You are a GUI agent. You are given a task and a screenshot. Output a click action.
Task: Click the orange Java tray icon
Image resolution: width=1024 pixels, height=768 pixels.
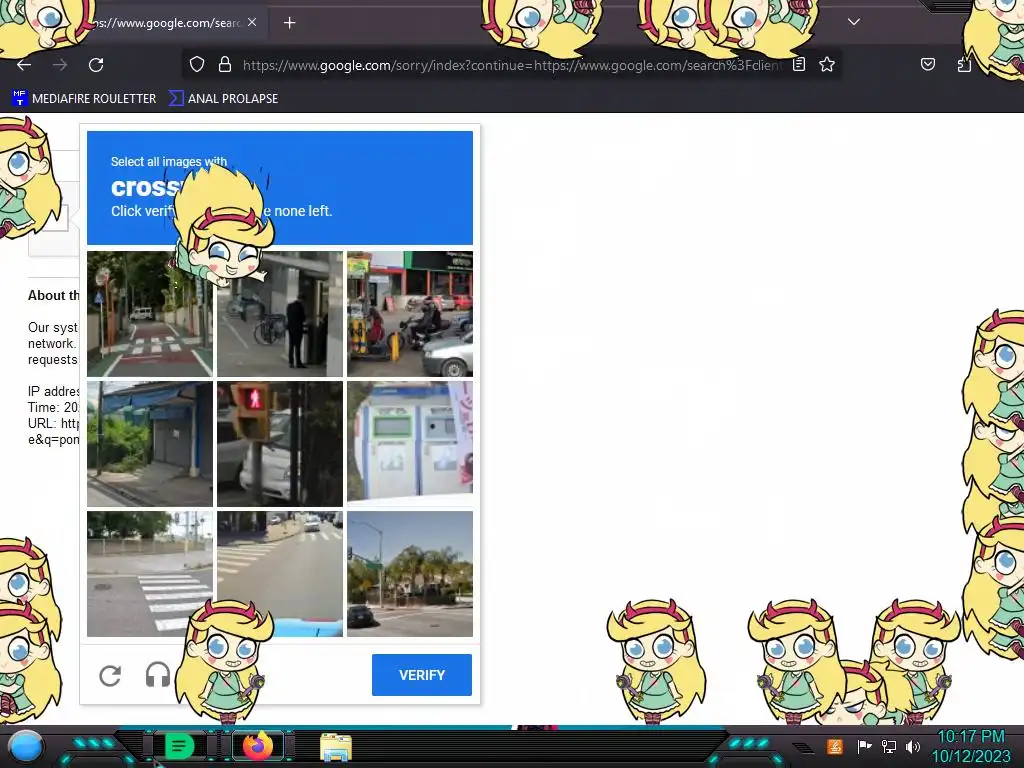point(835,746)
